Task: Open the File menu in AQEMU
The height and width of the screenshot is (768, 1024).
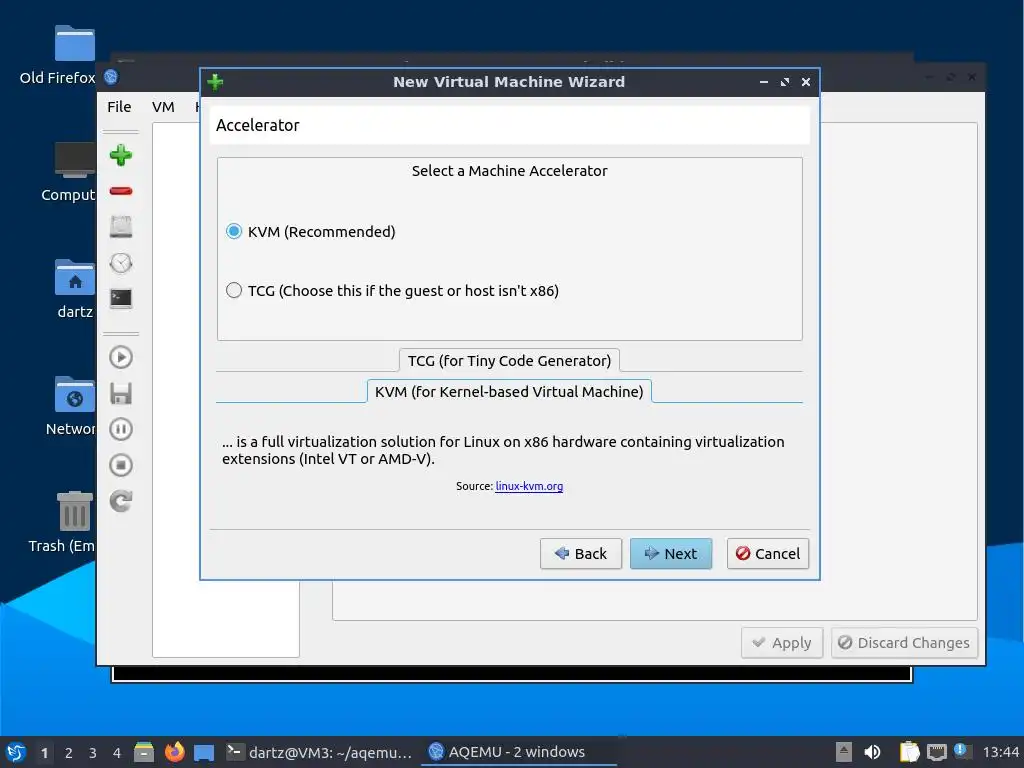Action: tap(119, 106)
